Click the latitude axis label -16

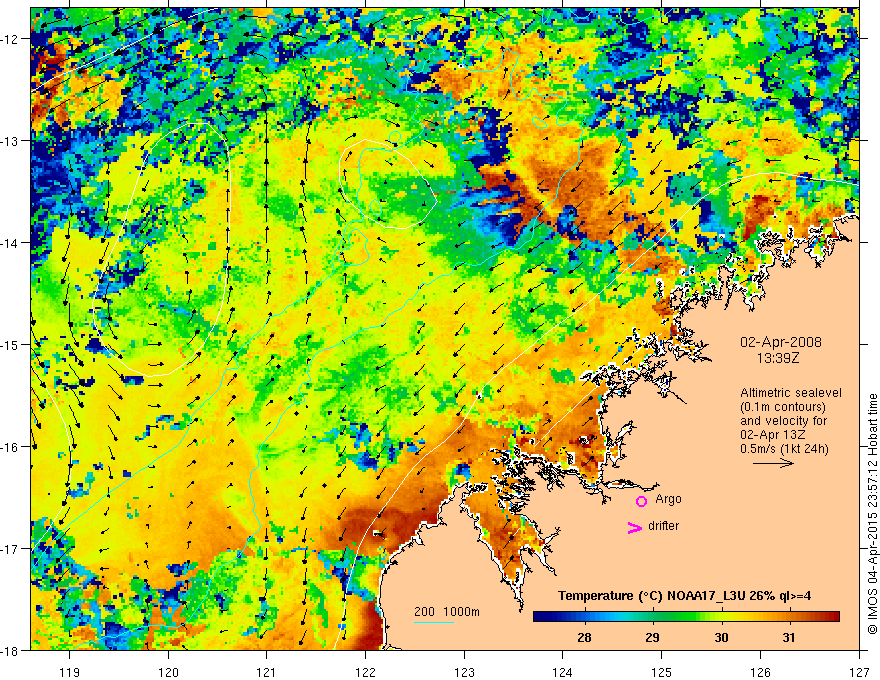click(x=10, y=447)
